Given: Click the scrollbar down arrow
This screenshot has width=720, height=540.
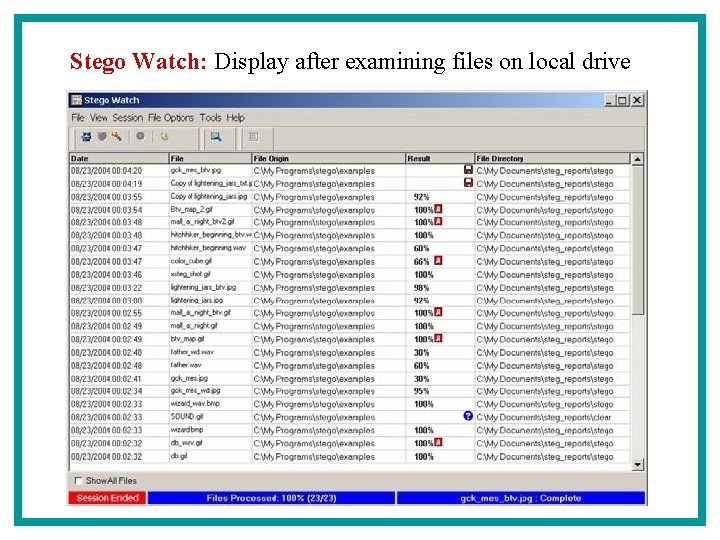Looking at the screenshot, I should click(637, 465).
